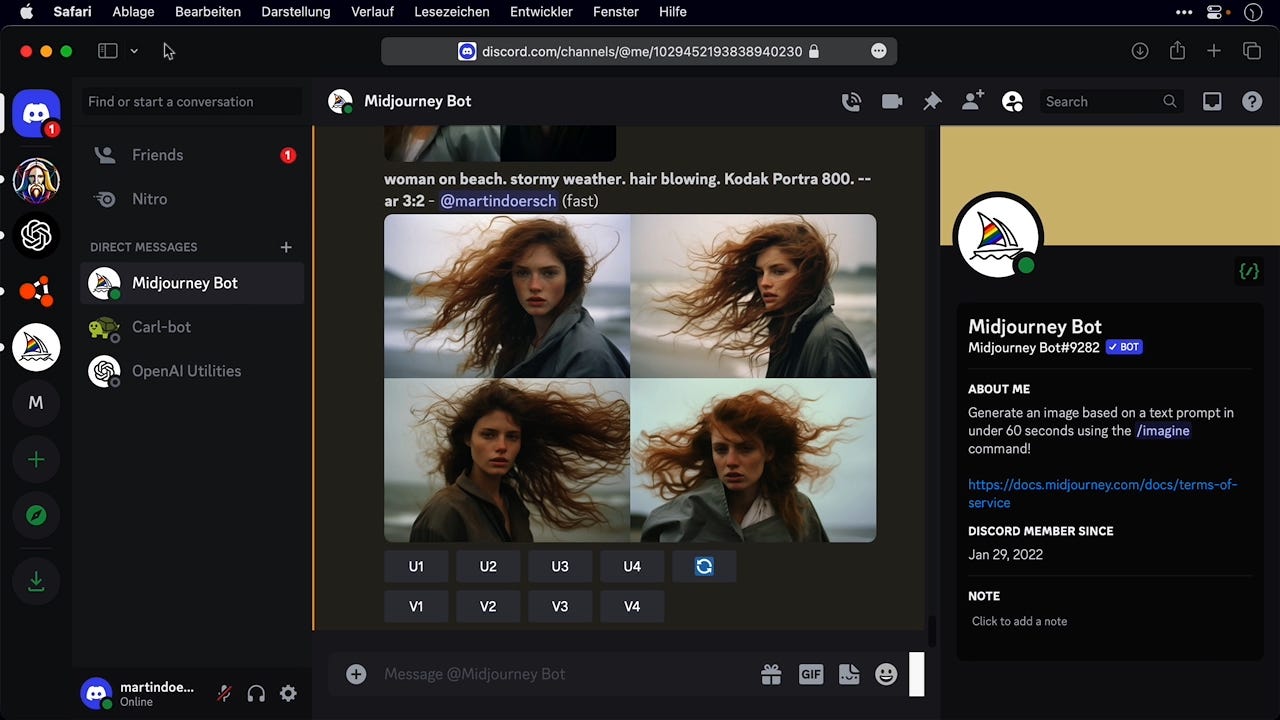Open the GIF picker
Viewport: 1280px width, 720px height.
coord(810,674)
